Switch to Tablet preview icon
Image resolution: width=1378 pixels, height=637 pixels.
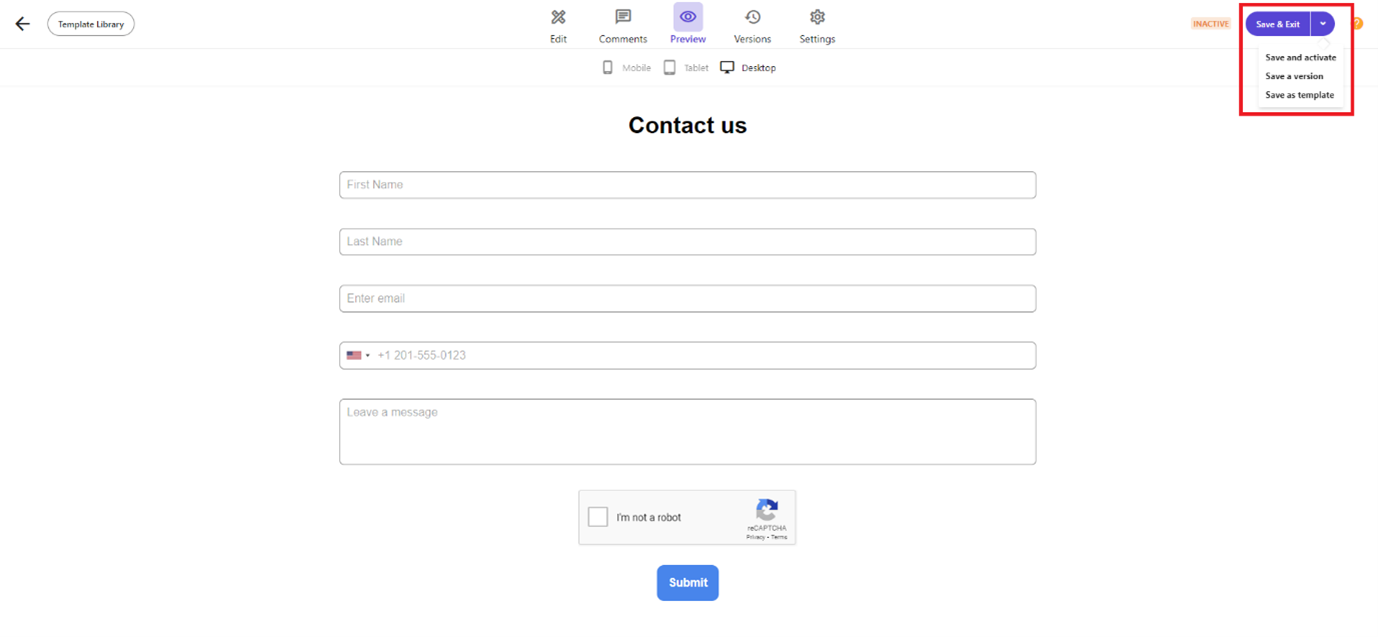point(670,68)
